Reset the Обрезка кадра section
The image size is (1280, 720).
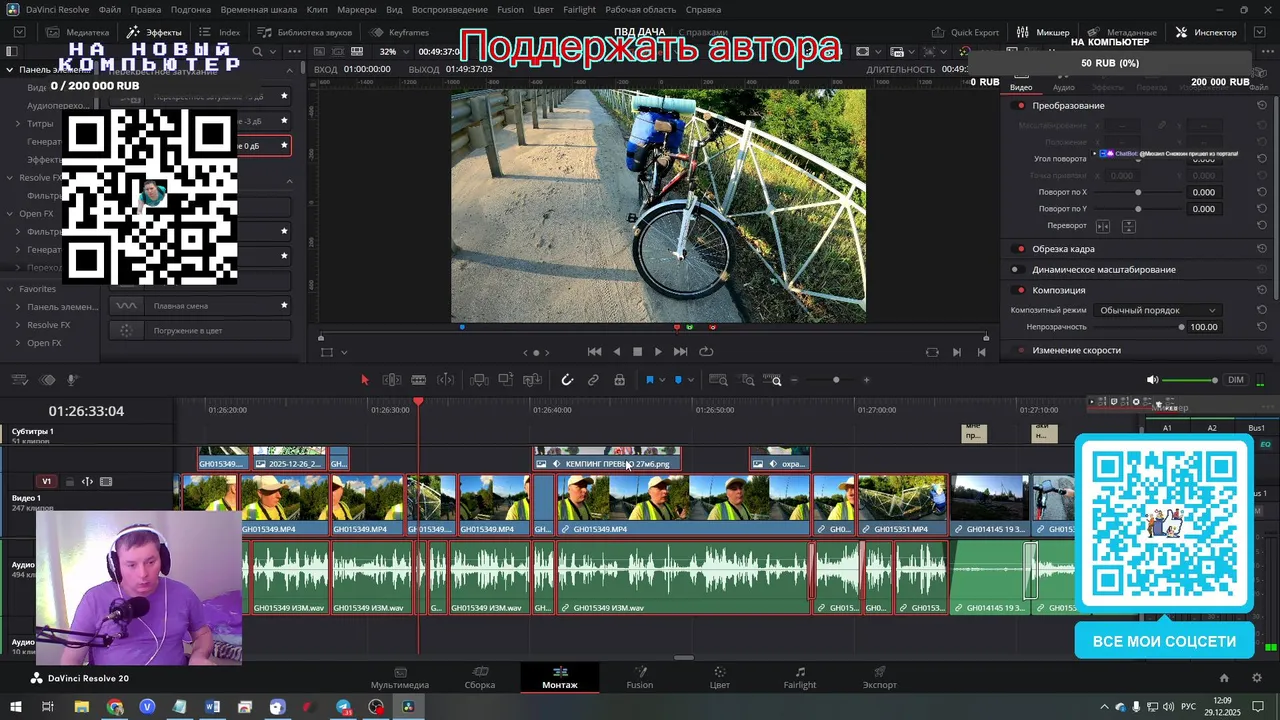click(1262, 249)
